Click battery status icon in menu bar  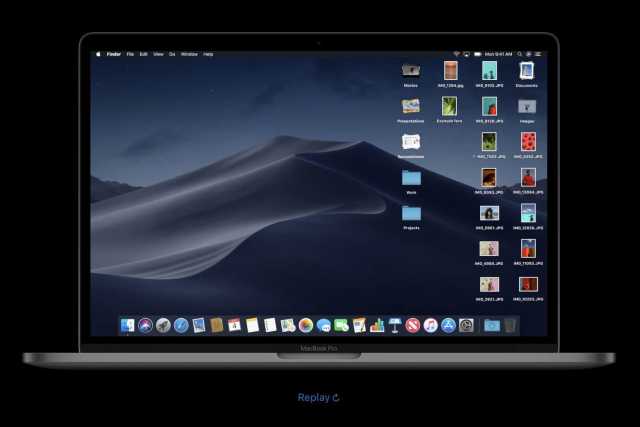(x=478, y=54)
